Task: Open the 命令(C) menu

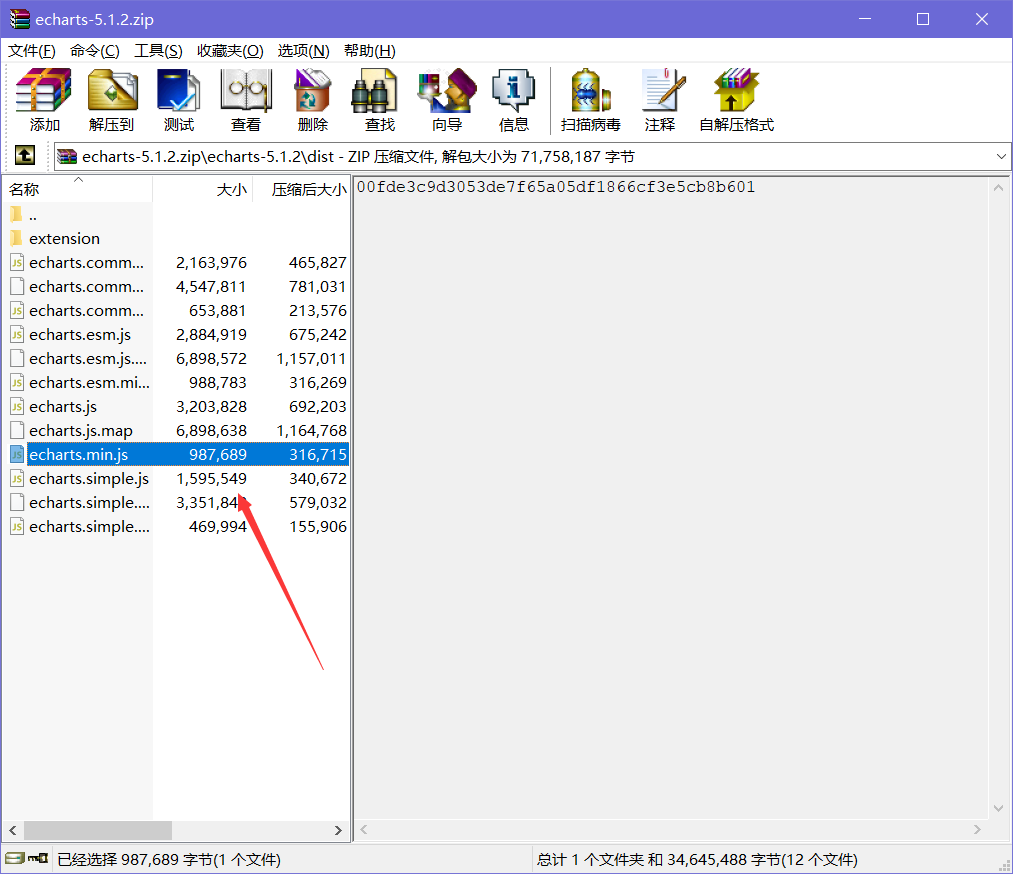Action: (x=94, y=51)
